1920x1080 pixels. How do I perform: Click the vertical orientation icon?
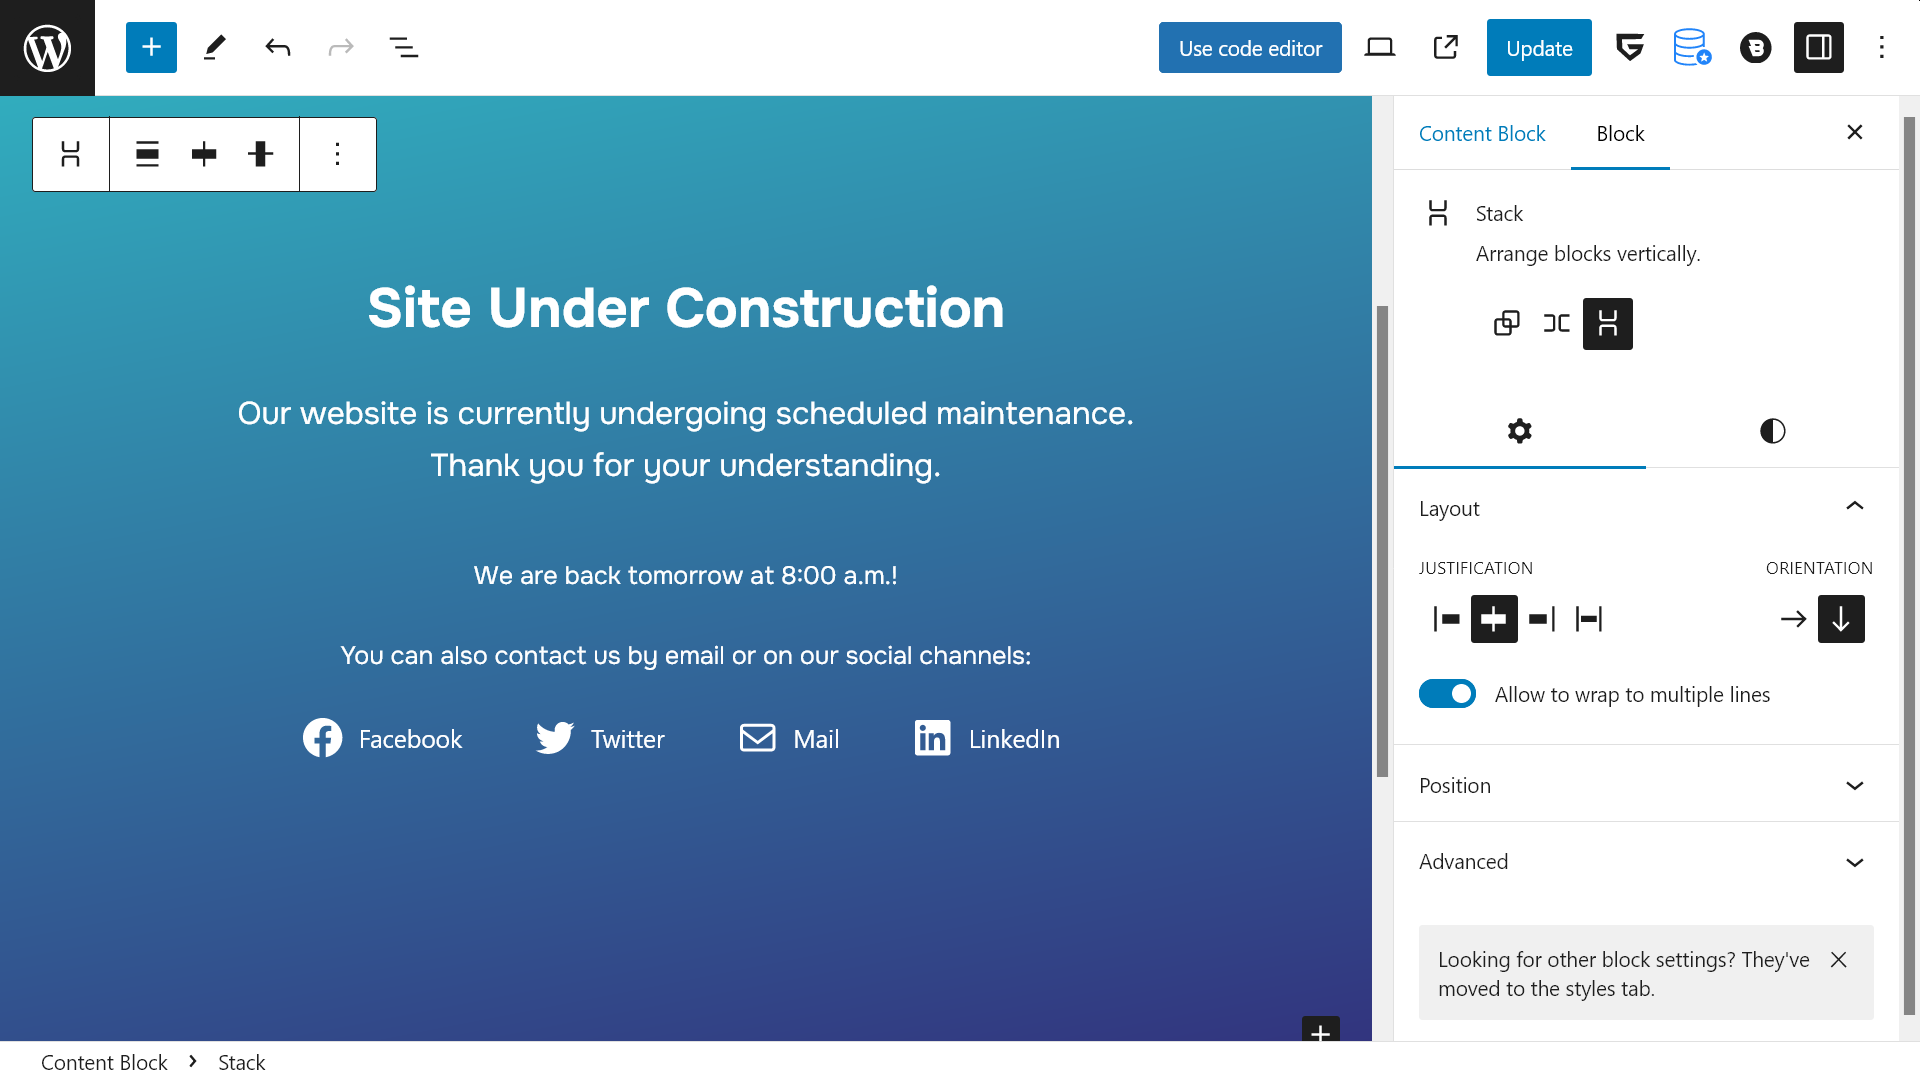[1841, 618]
